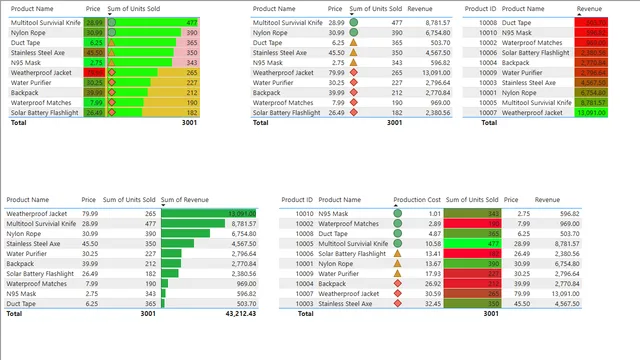Select product ID 10010 in the Production Cost table
The width and height of the screenshot is (640, 360).
[304, 213]
